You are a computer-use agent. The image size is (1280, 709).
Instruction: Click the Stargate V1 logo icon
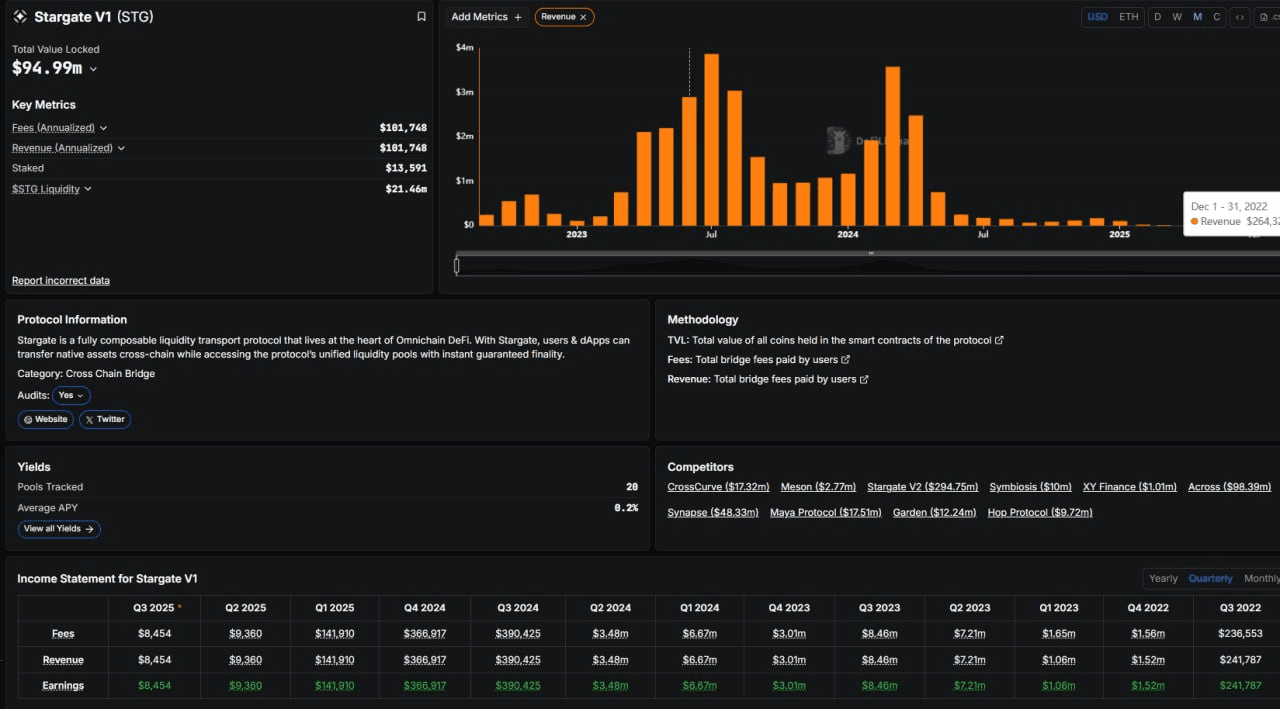click(20, 17)
